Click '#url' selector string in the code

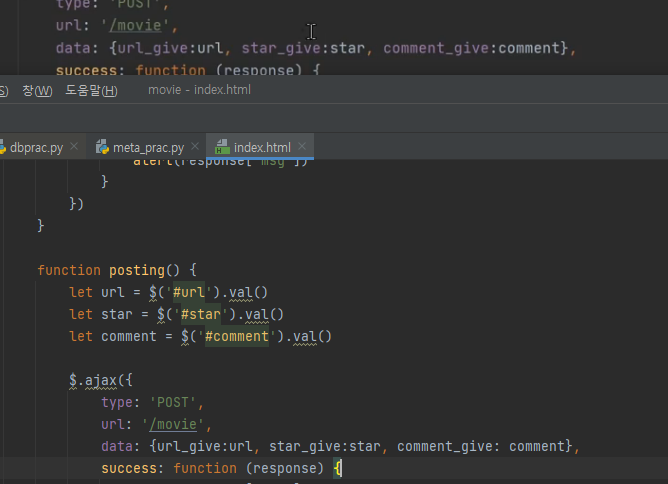coord(189,292)
